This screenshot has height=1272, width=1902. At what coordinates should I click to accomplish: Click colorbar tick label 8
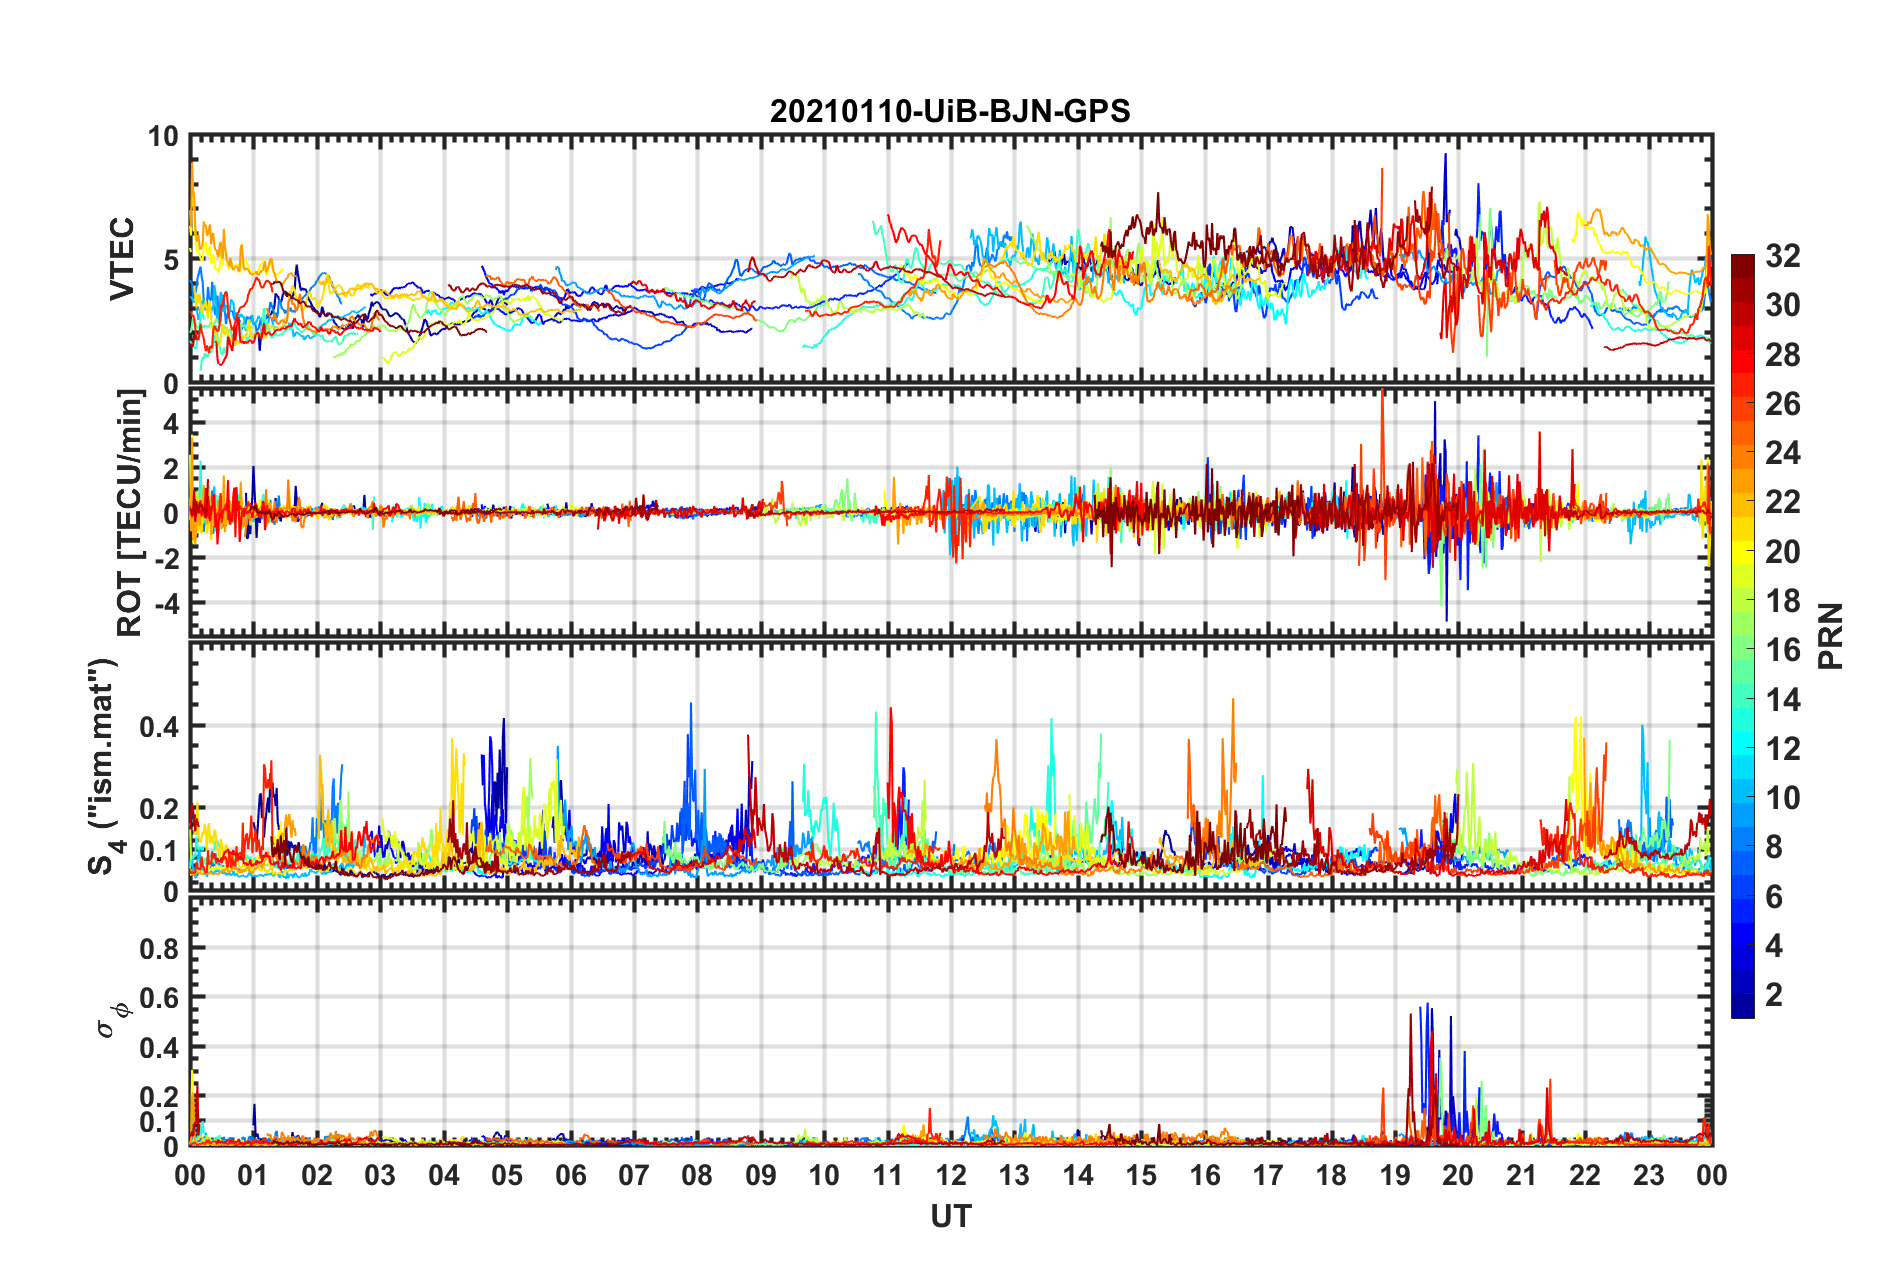click(1775, 847)
